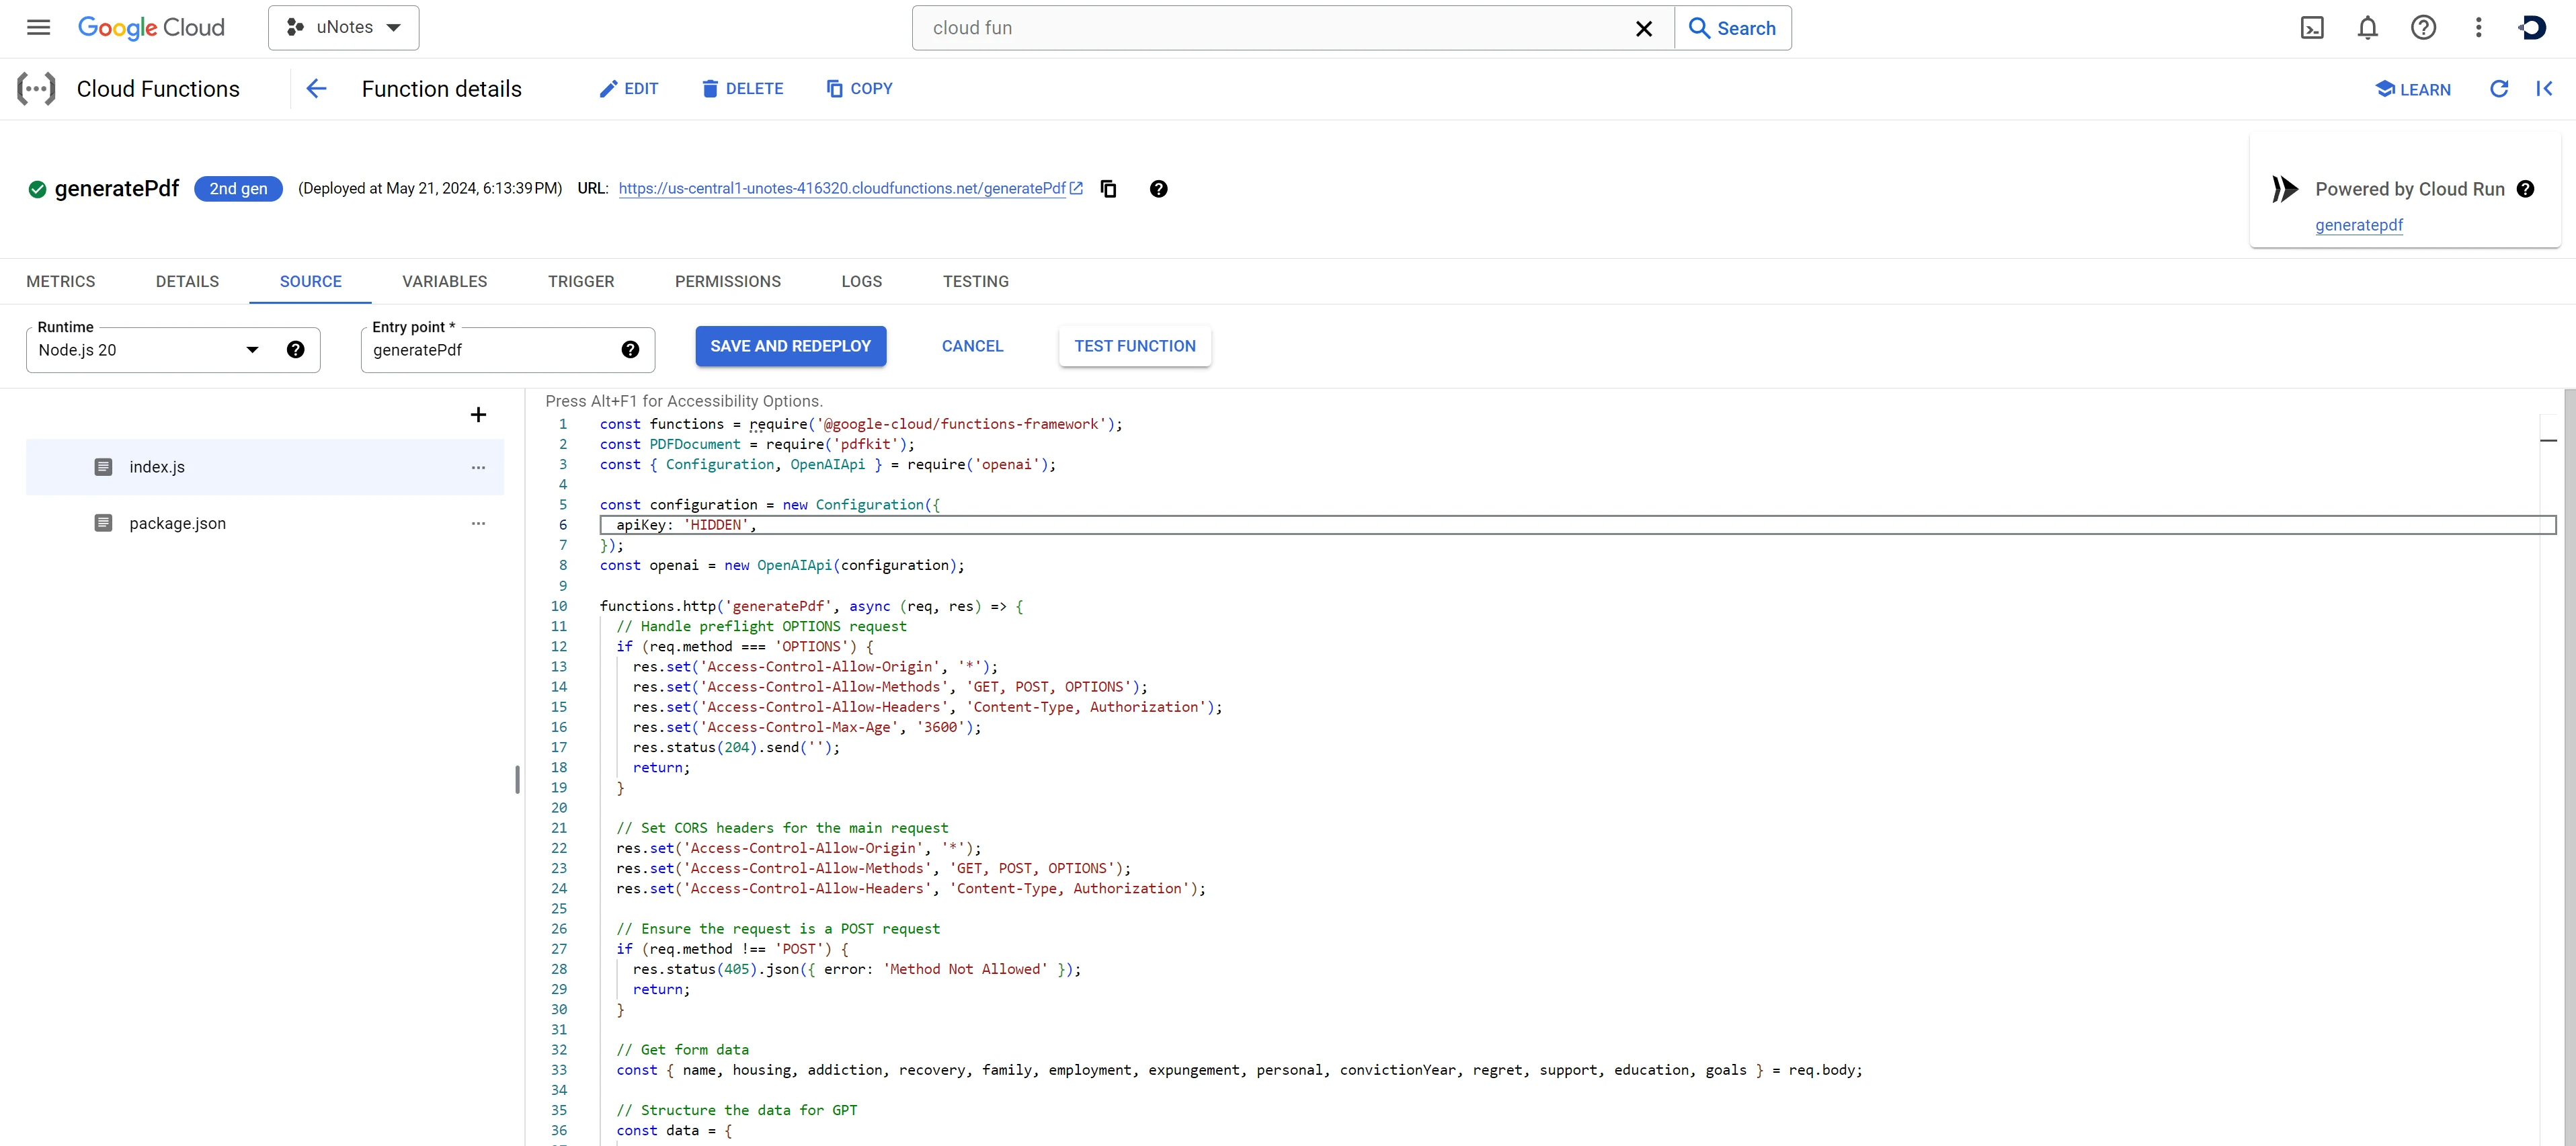Switch to the LOGS tab
2576x1146 pixels.
[x=861, y=281]
